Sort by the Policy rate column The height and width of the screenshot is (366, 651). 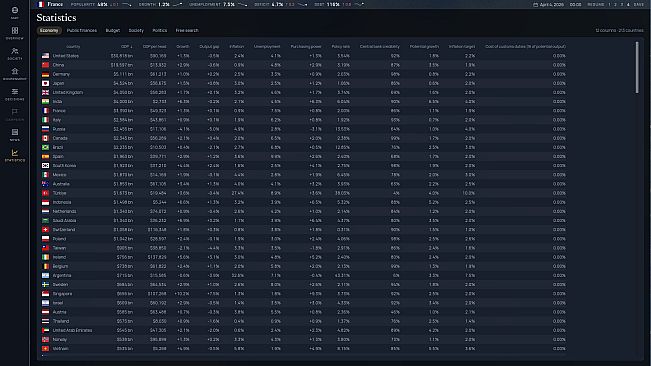[x=340, y=46]
